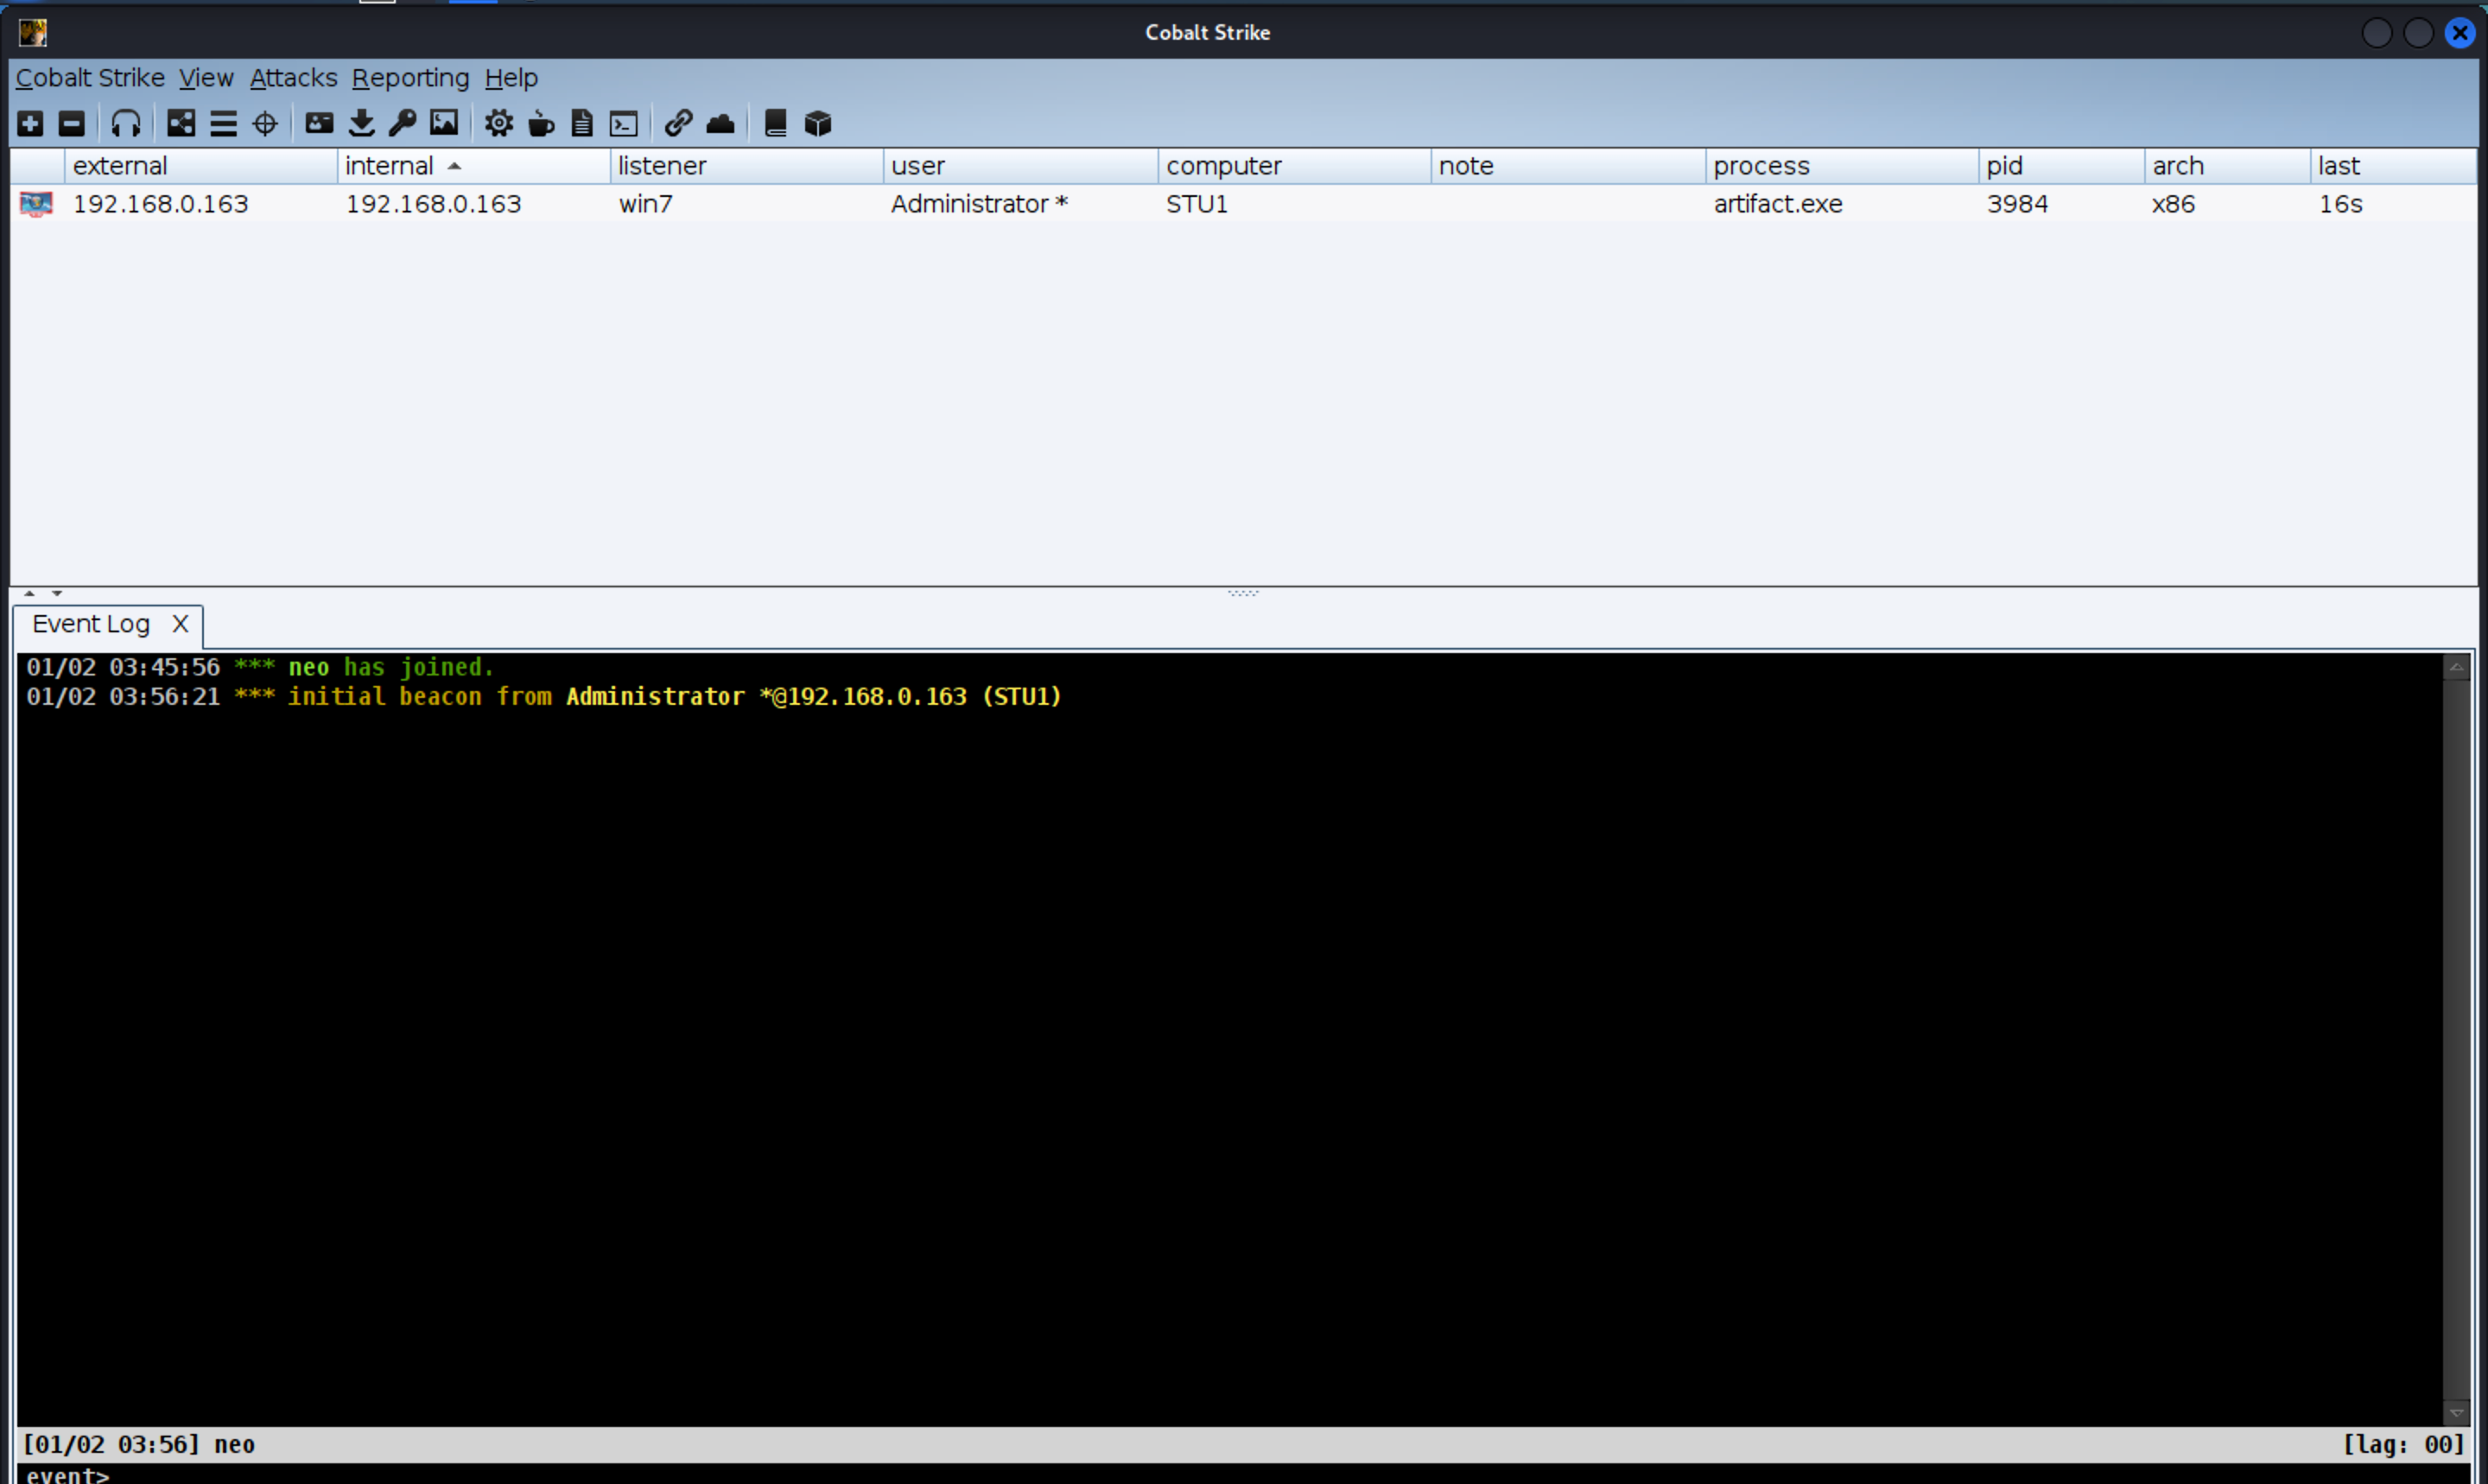Sort by the arch column header
The height and width of the screenshot is (1484, 2488).
tap(2228, 166)
